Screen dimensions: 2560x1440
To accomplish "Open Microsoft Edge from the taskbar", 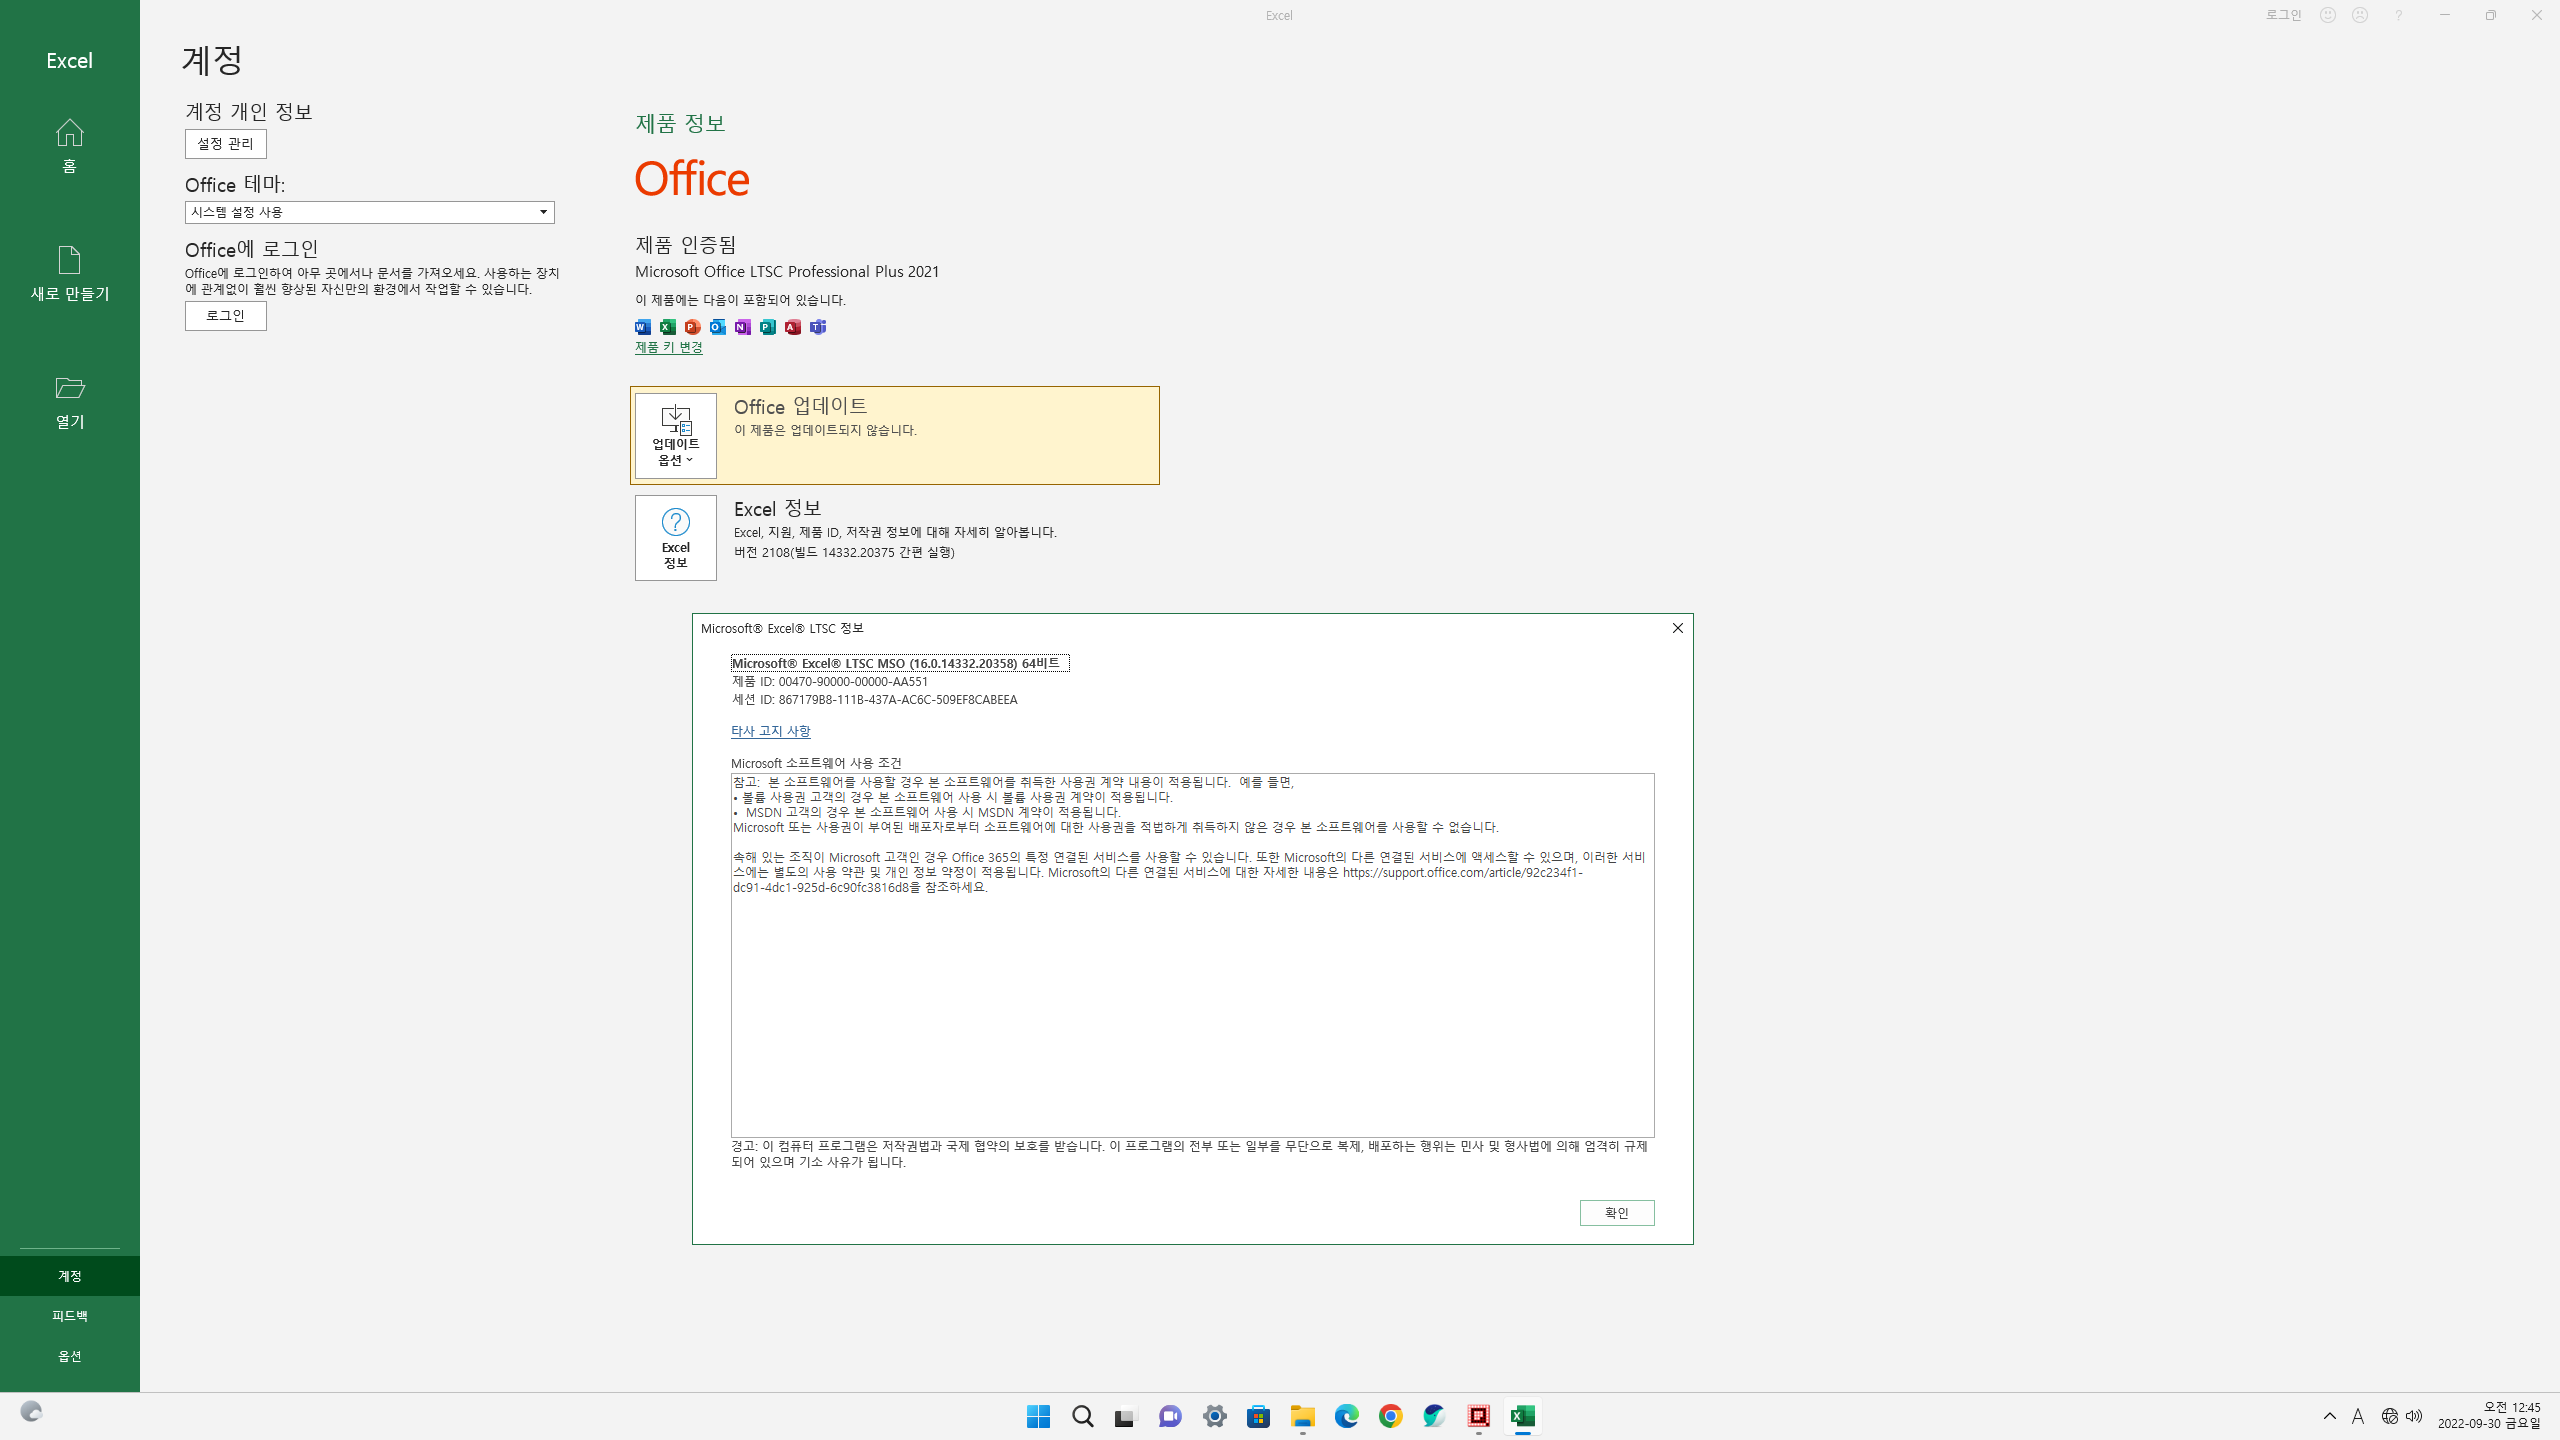I will (x=1346, y=1416).
